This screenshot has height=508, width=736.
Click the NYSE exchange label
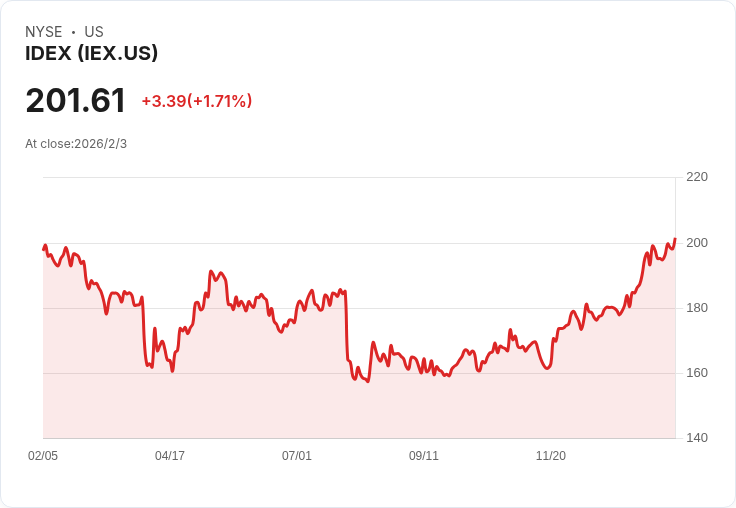[x=43, y=32]
